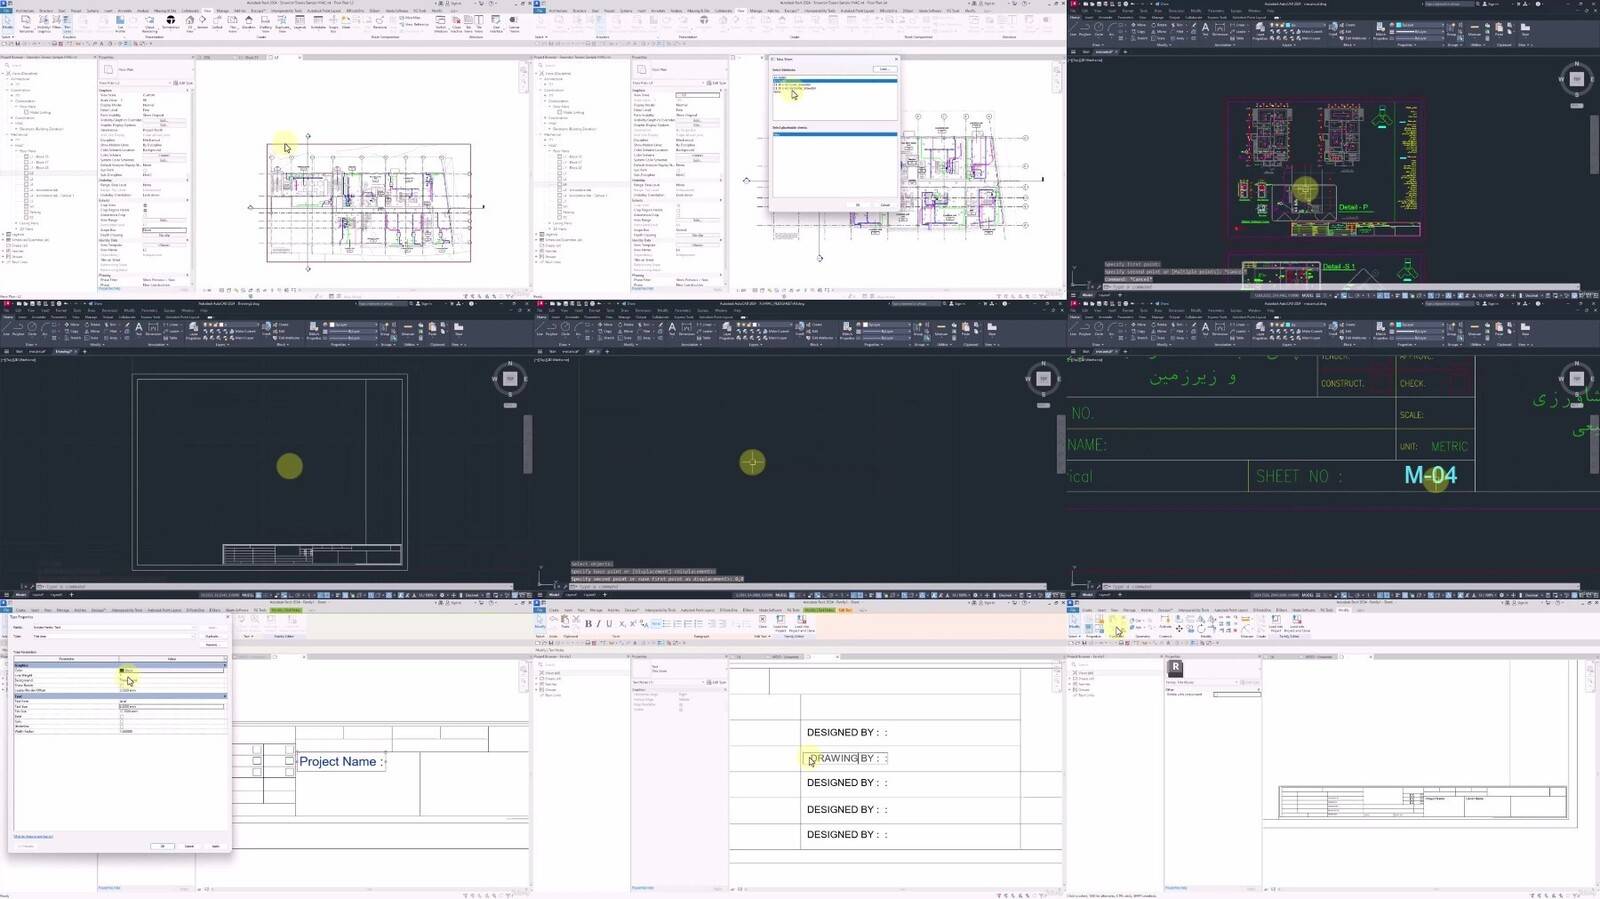Open Edit Text ribbon tab in Revit
Screen dimensions: 1600x899
tap(844, 609)
